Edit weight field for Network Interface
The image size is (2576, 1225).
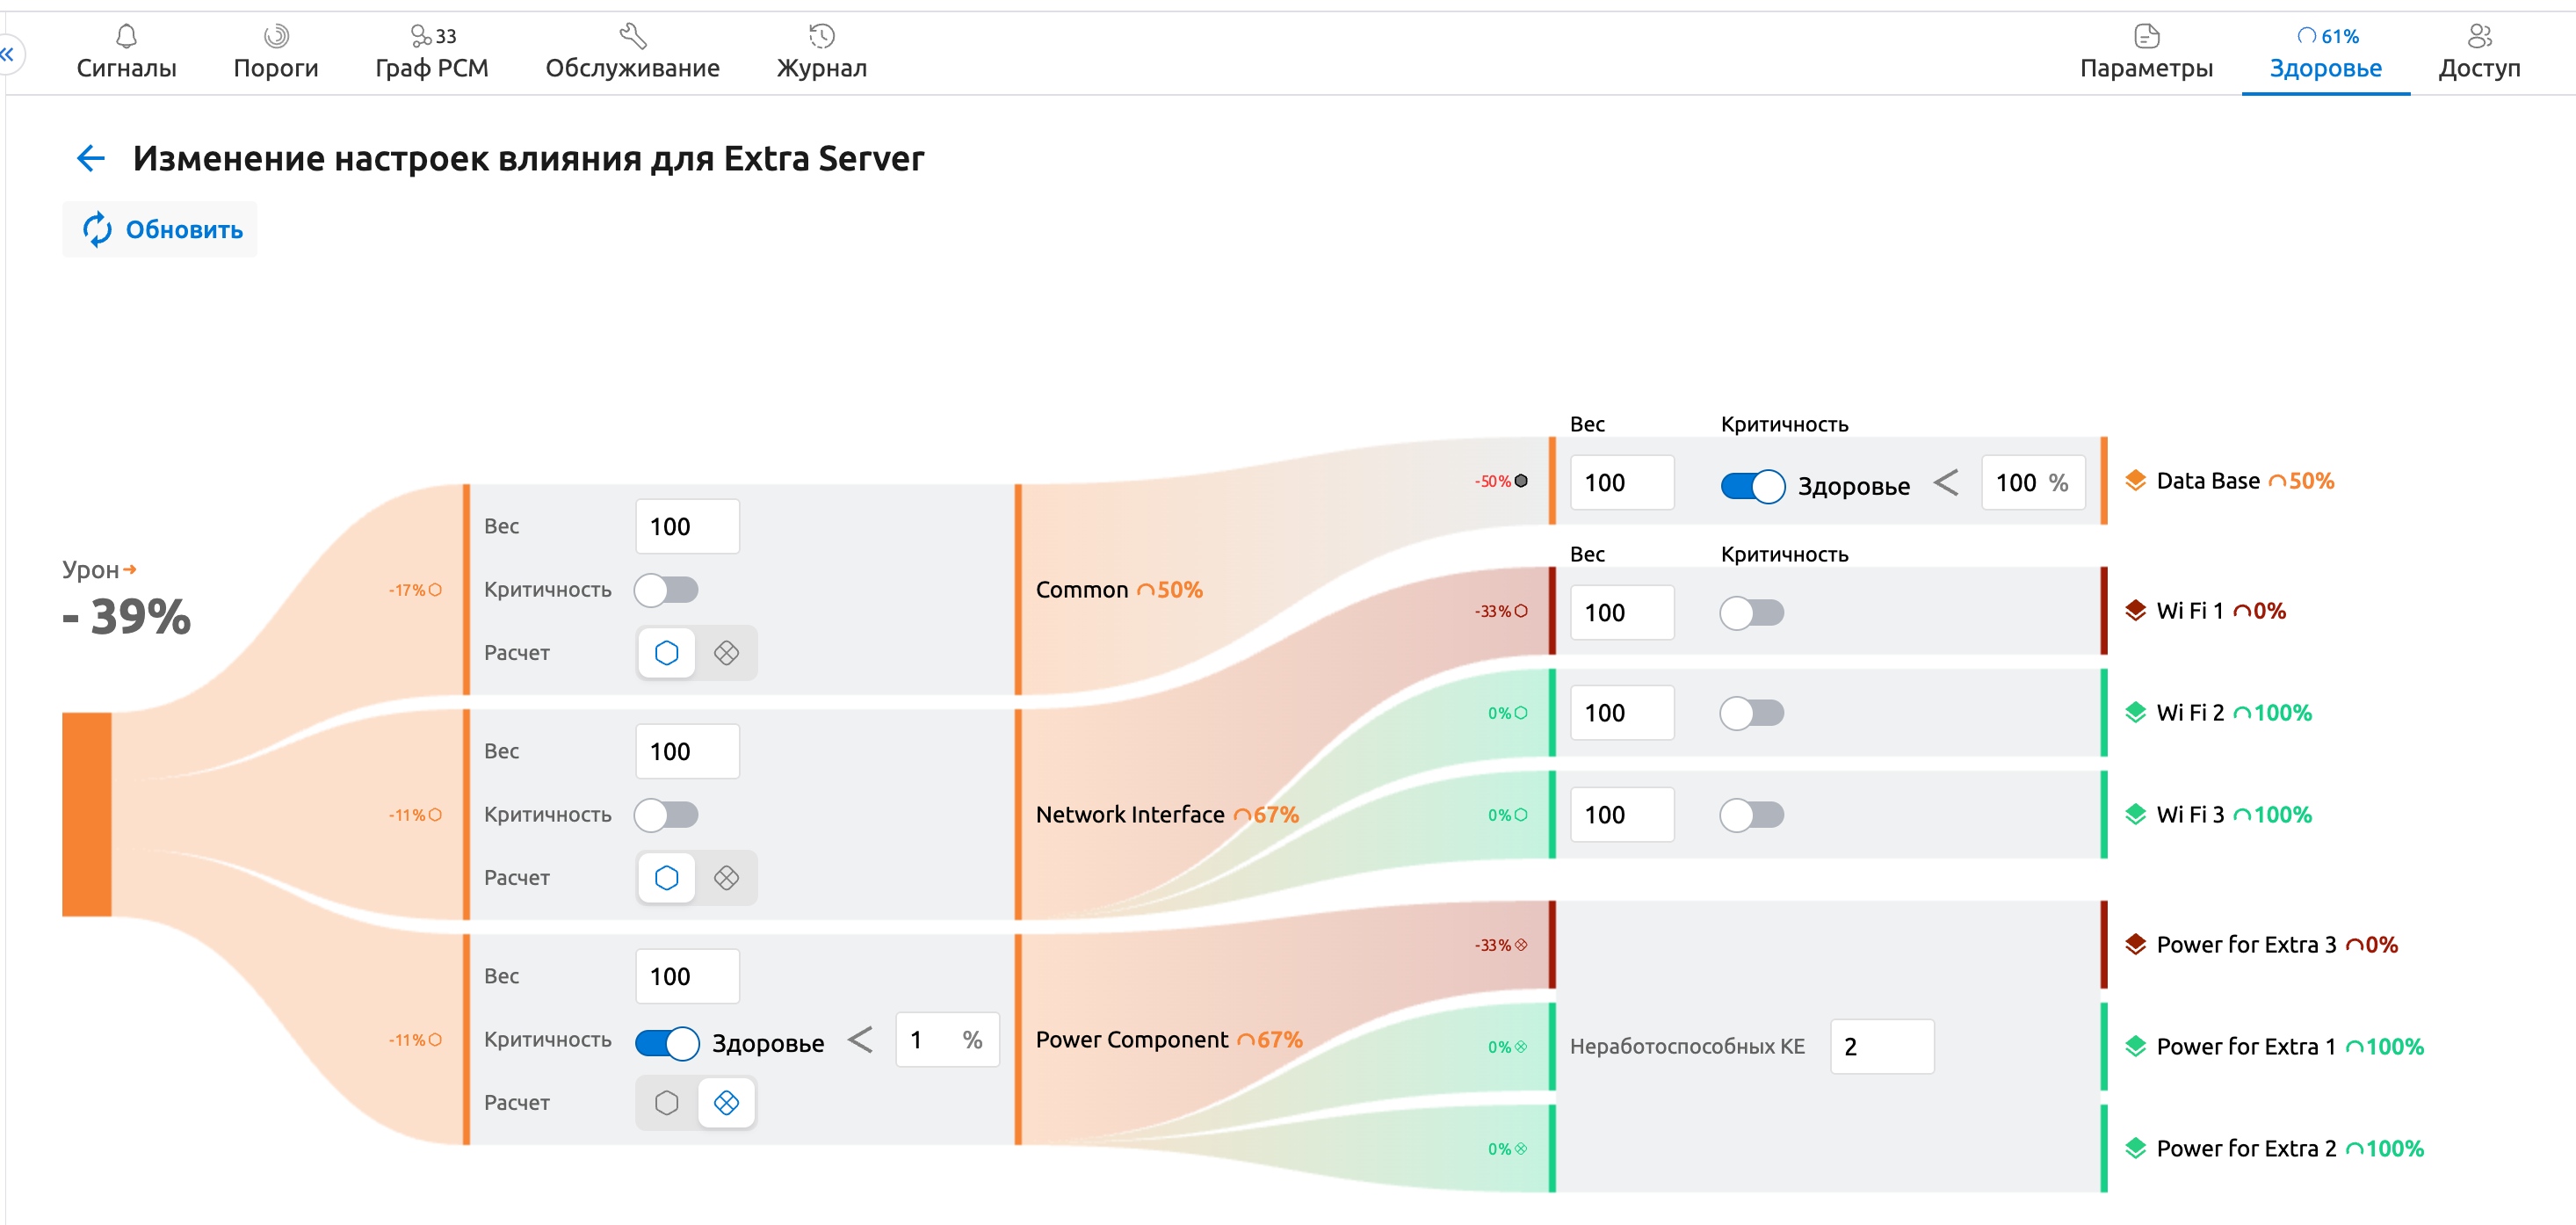coord(687,752)
